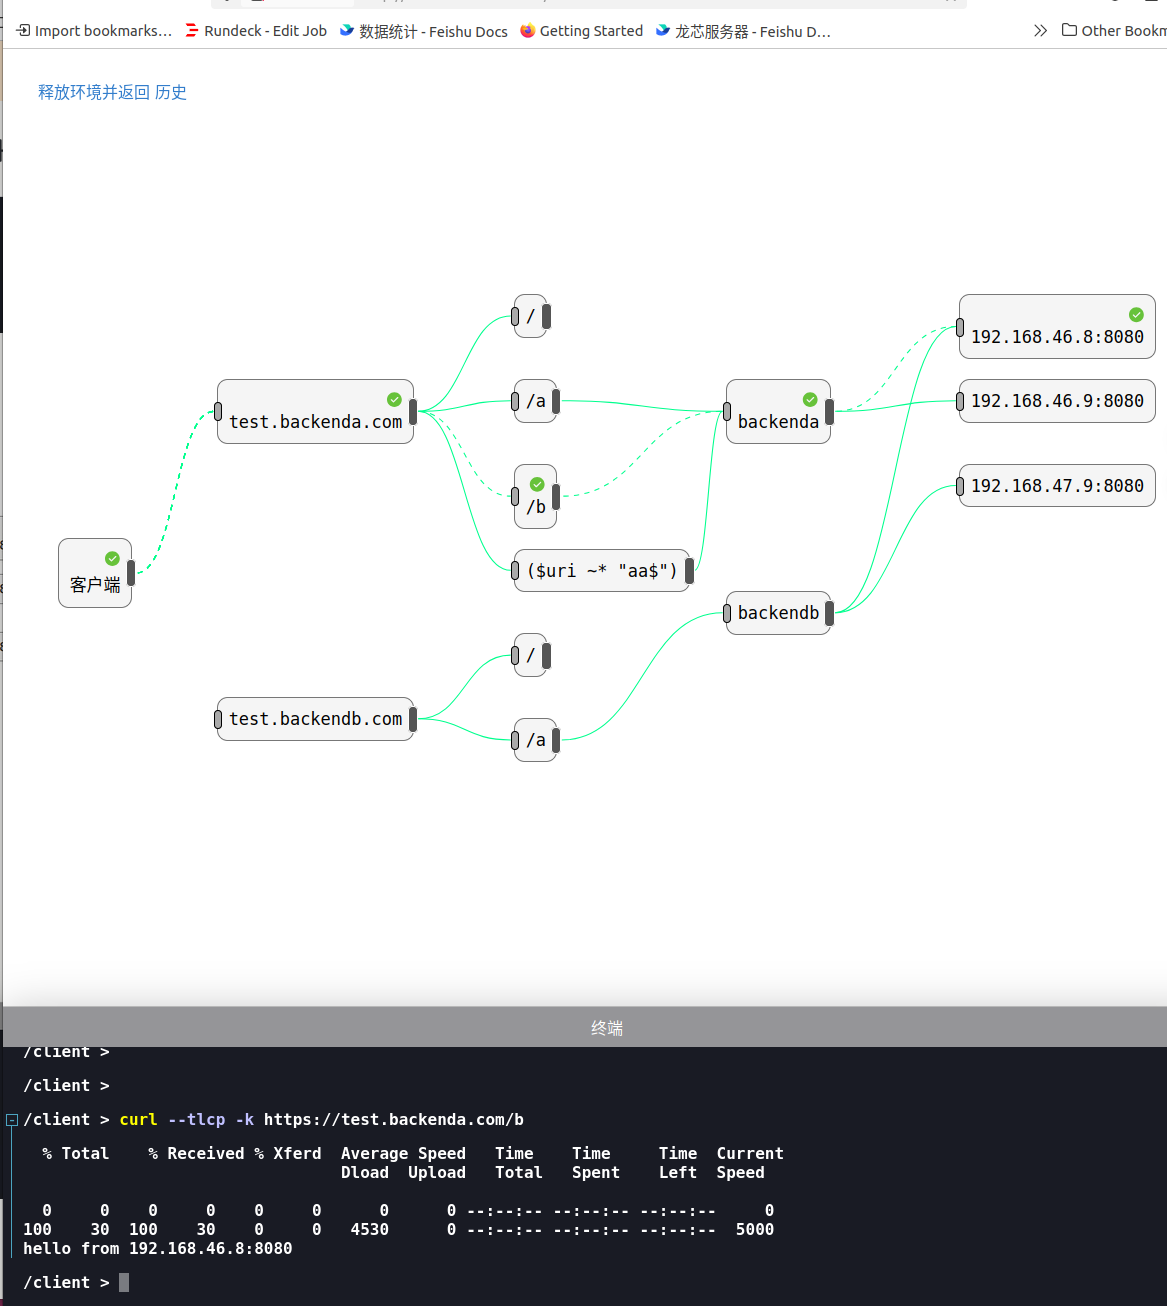Click the green check on /b node
1167x1306 pixels.
[x=537, y=484]
